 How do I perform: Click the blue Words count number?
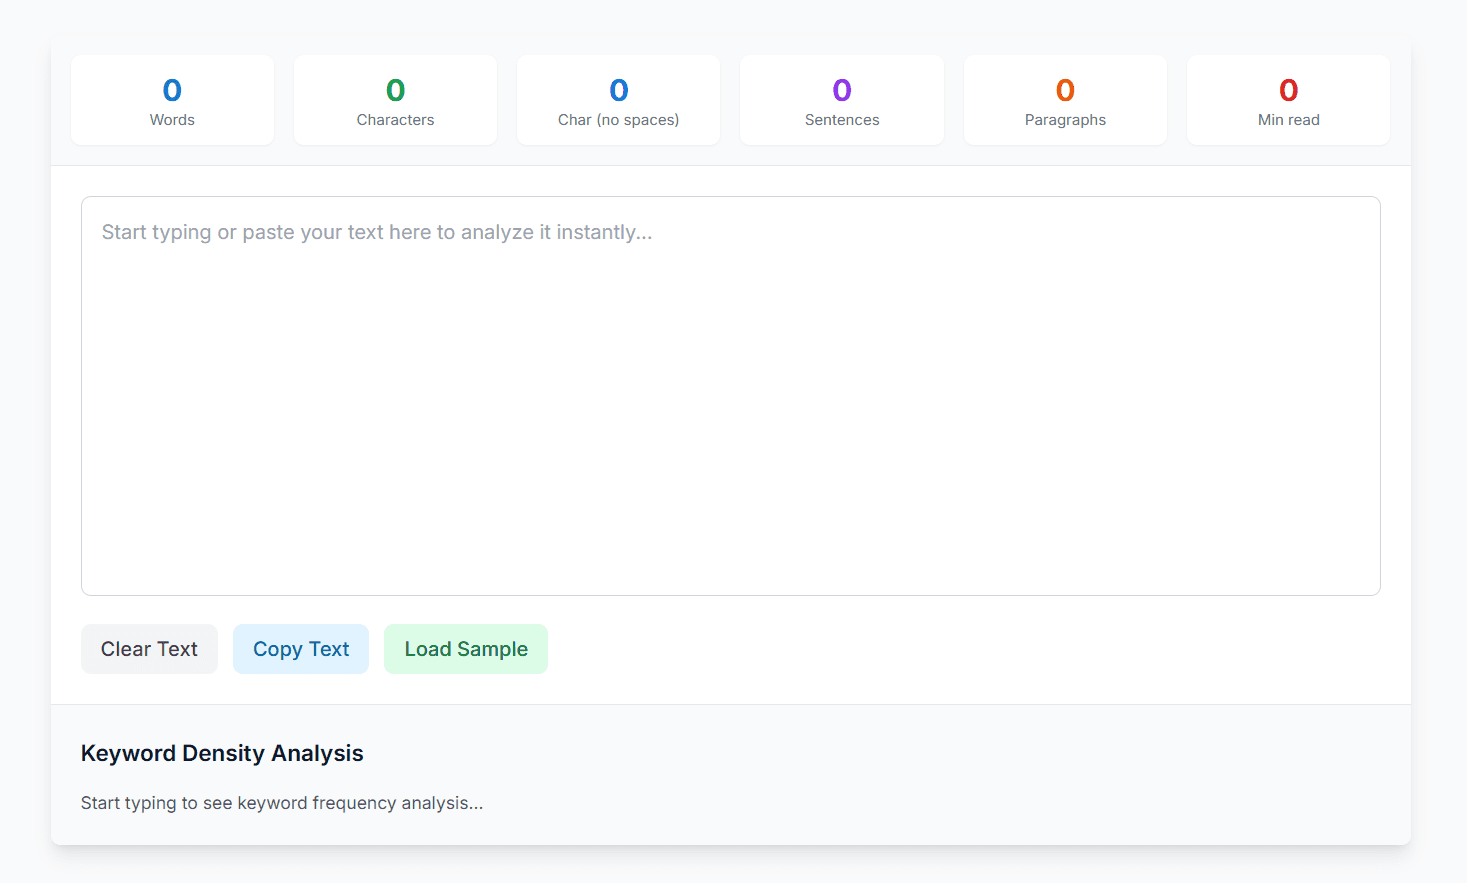172,91
